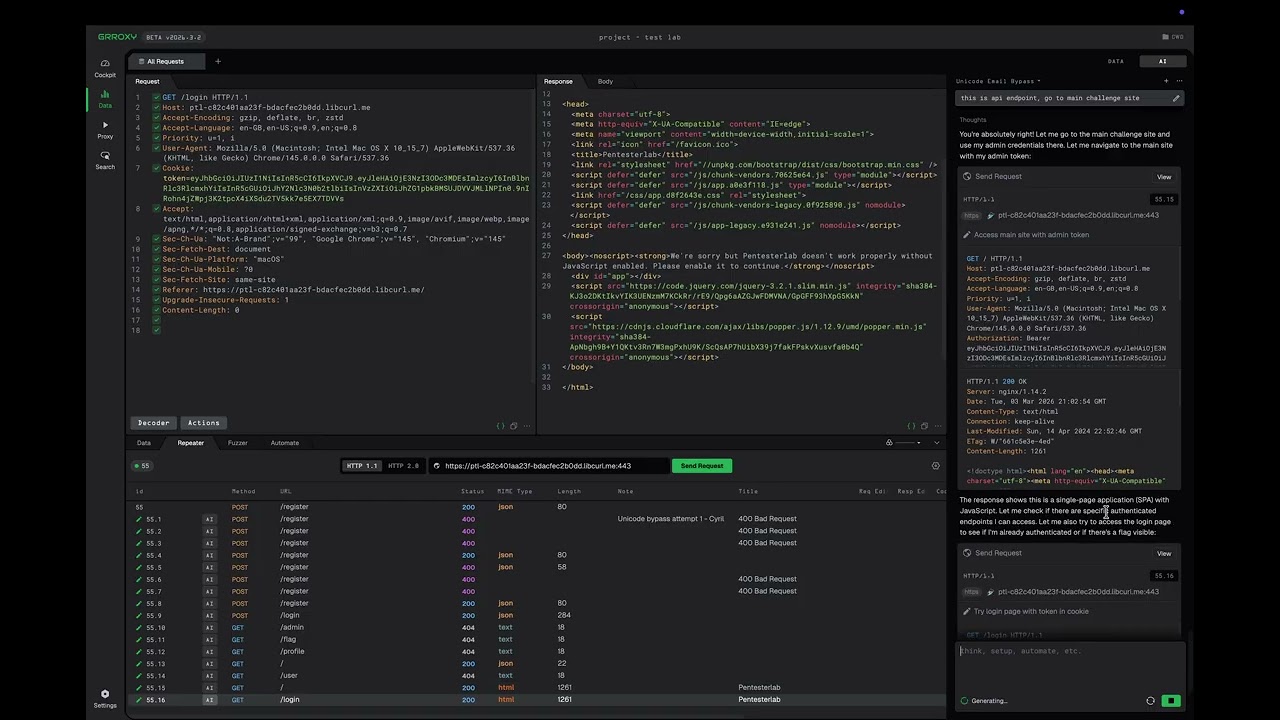Open the Fuzzer tab
Screen dimensions: 1280x720
pyautogui.click(x=237, y=442)
